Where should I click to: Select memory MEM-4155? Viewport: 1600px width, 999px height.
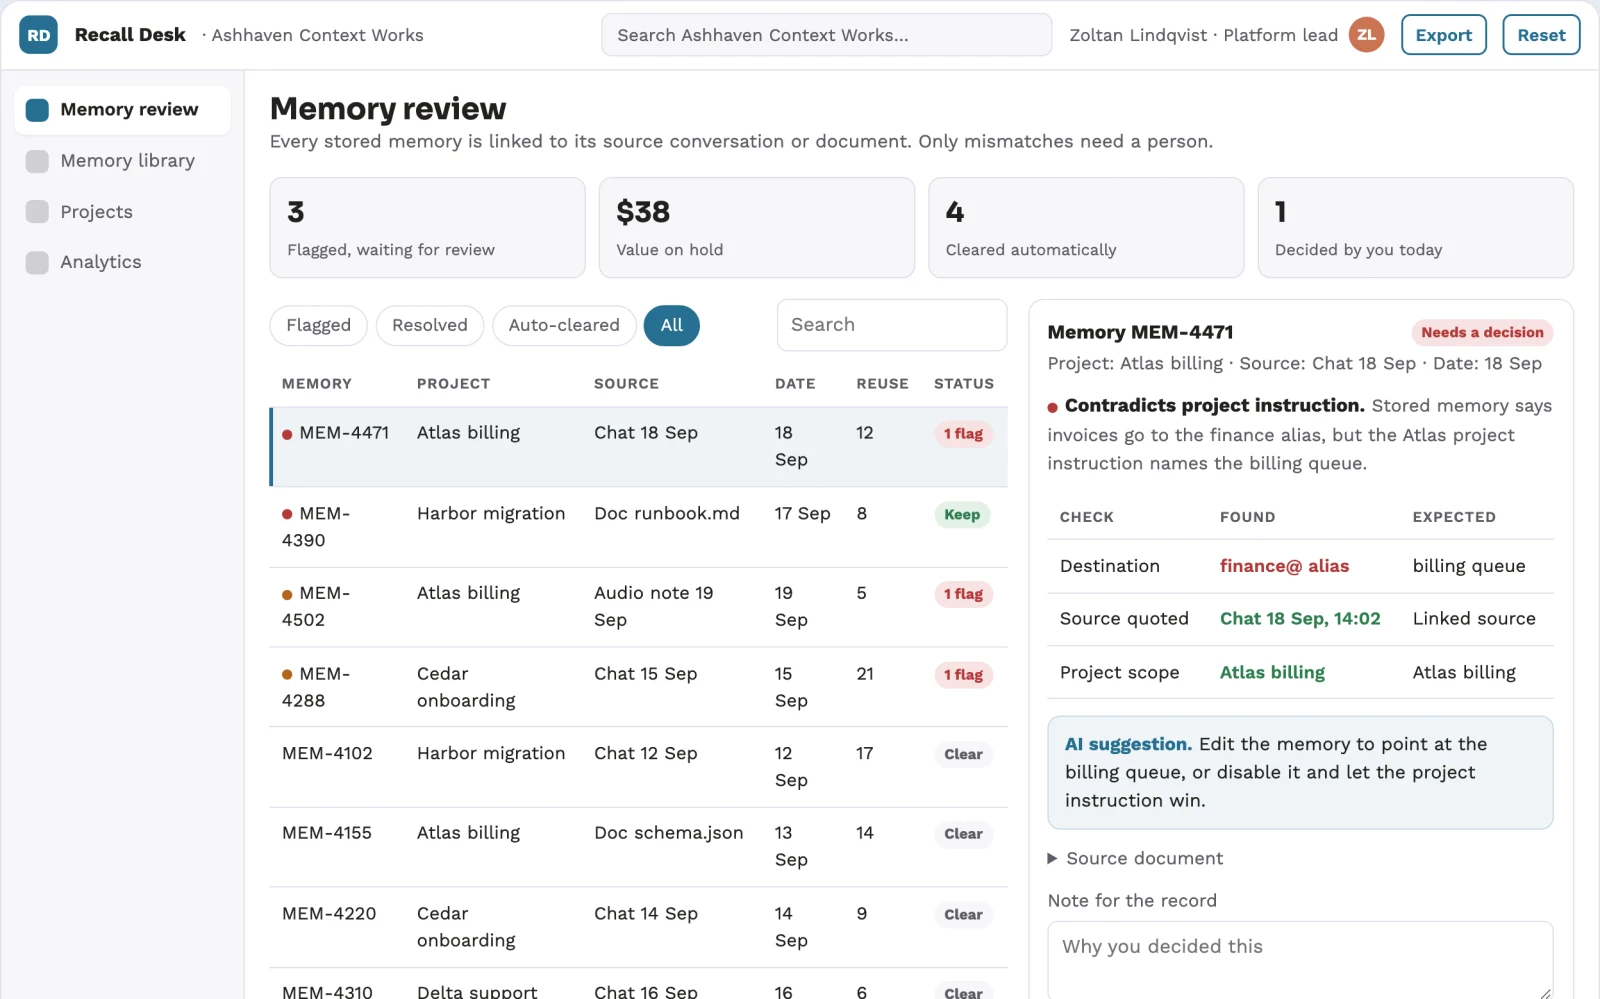point(640,847)
